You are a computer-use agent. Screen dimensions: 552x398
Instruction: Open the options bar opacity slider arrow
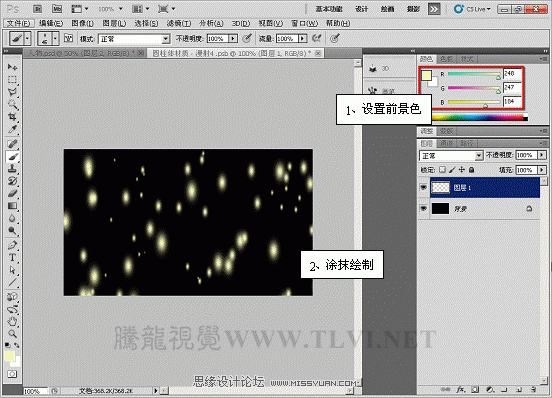point(233,38)
